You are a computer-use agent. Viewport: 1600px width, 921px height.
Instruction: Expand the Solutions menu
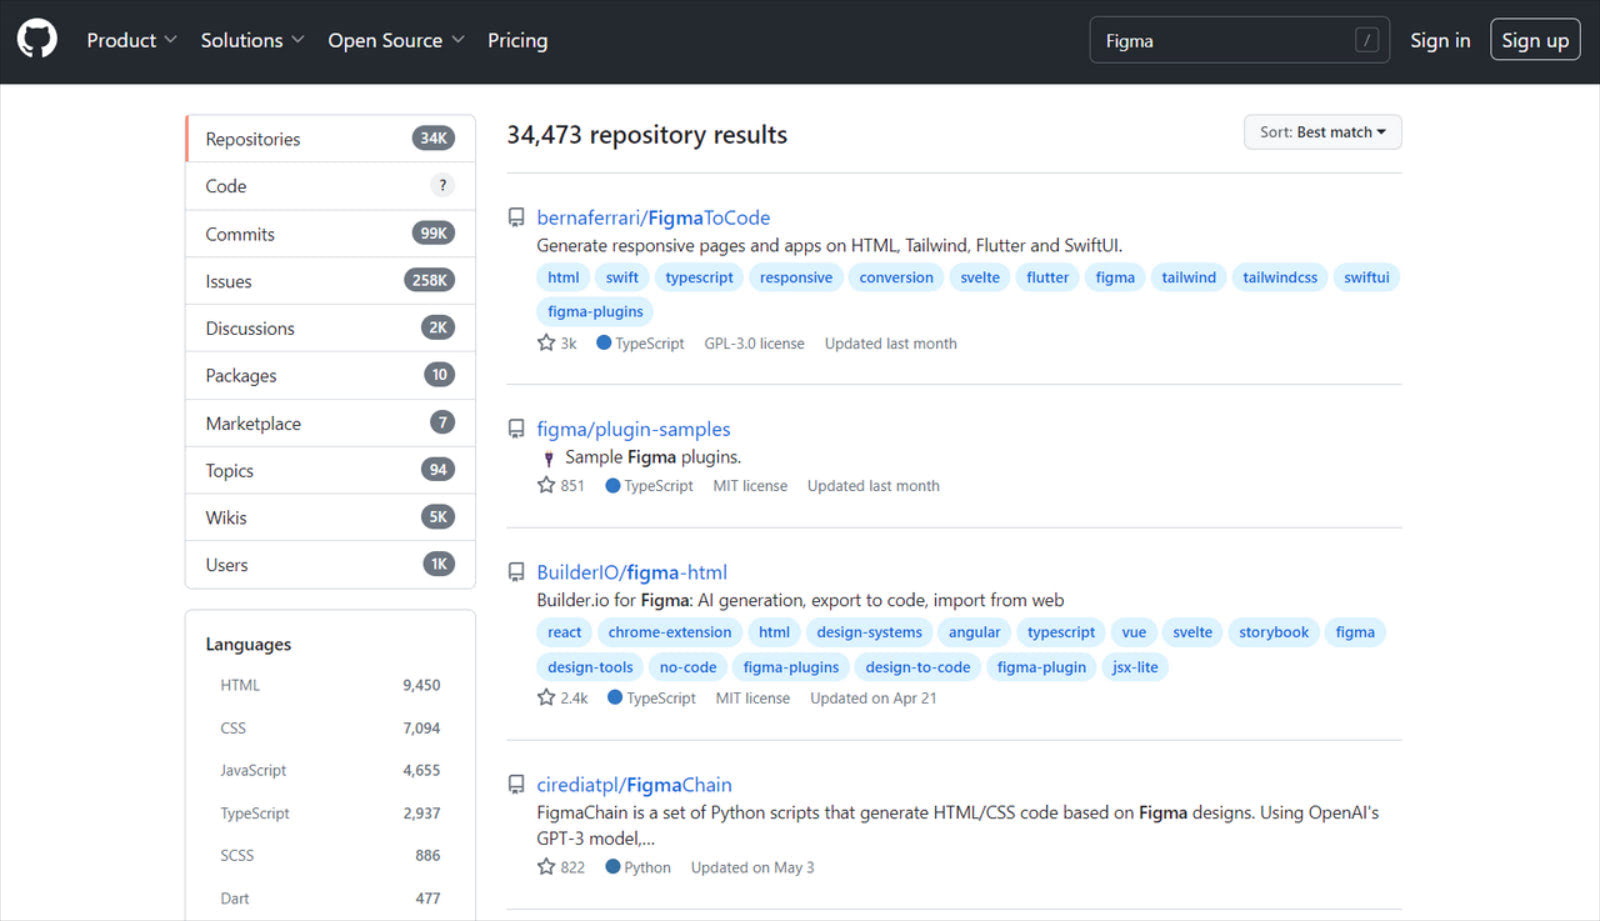tap(252, 40)
